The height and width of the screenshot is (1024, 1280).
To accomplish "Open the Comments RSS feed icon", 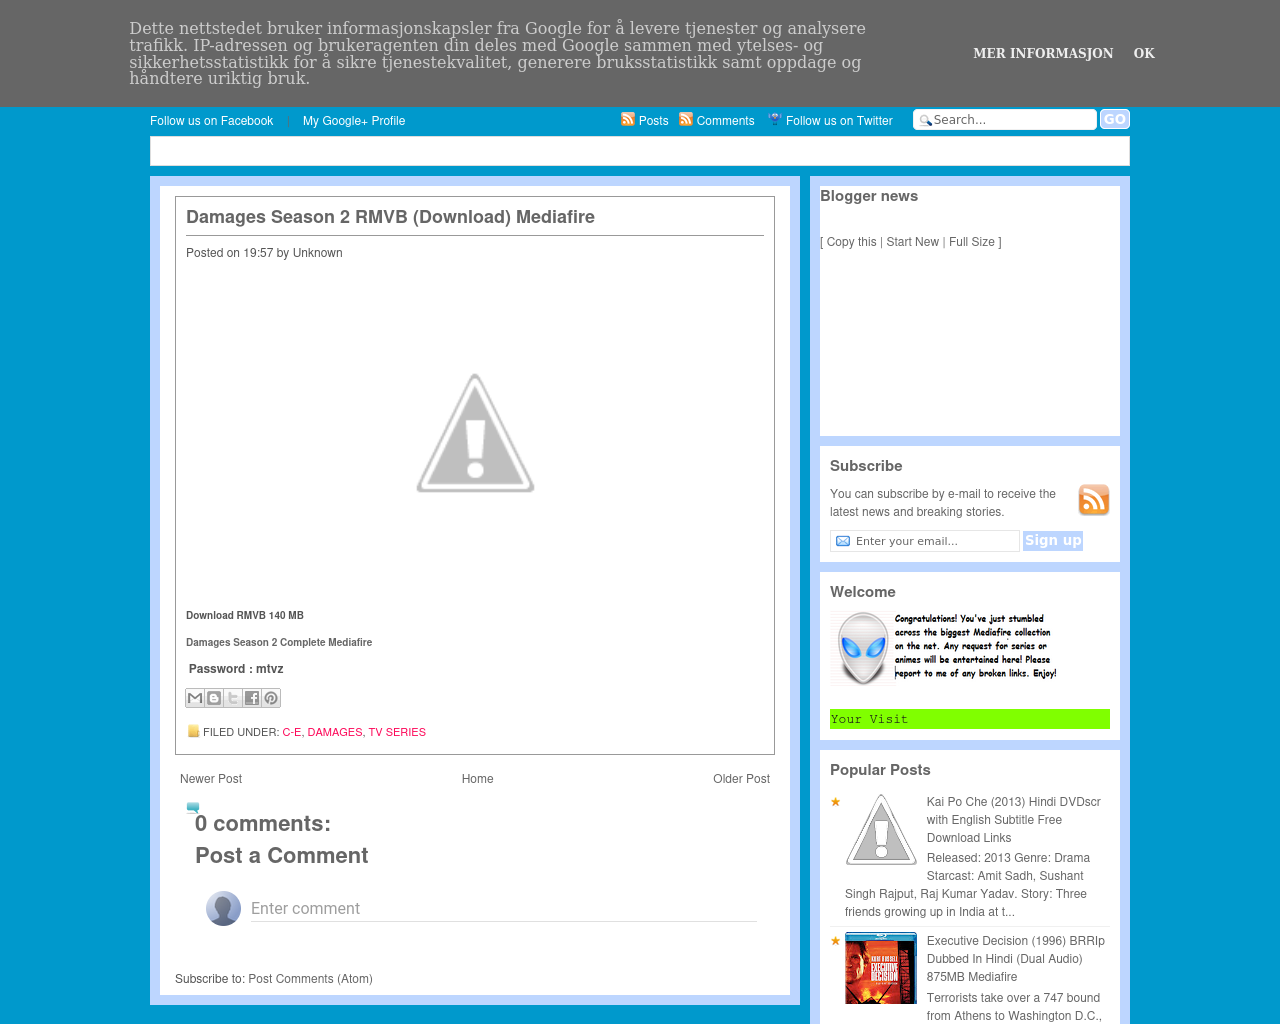I will 686,119.
